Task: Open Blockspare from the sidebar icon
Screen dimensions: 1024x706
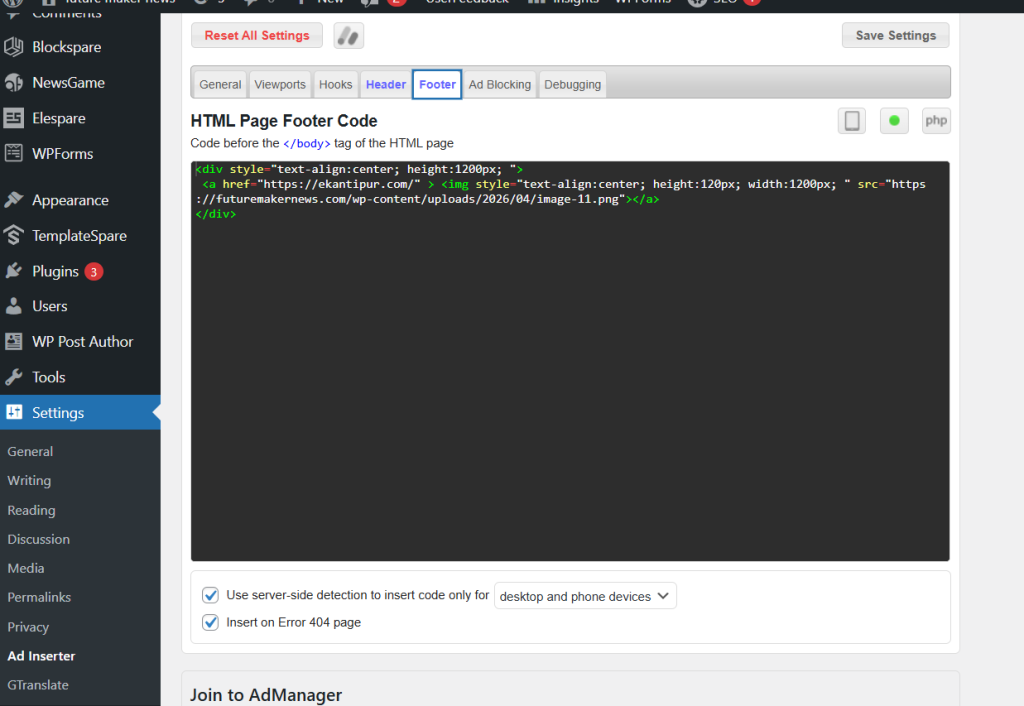Action: 14,47
